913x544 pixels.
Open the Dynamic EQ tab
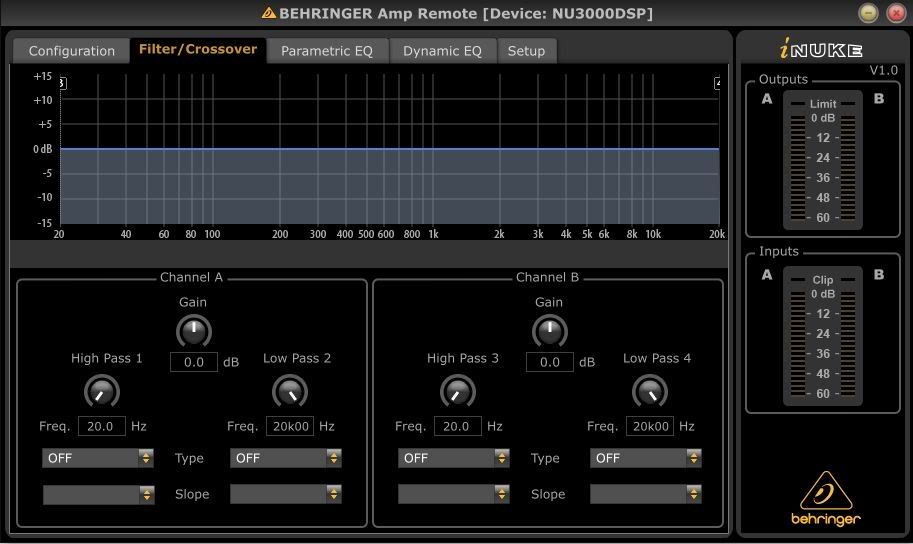[x=443, y=51]
